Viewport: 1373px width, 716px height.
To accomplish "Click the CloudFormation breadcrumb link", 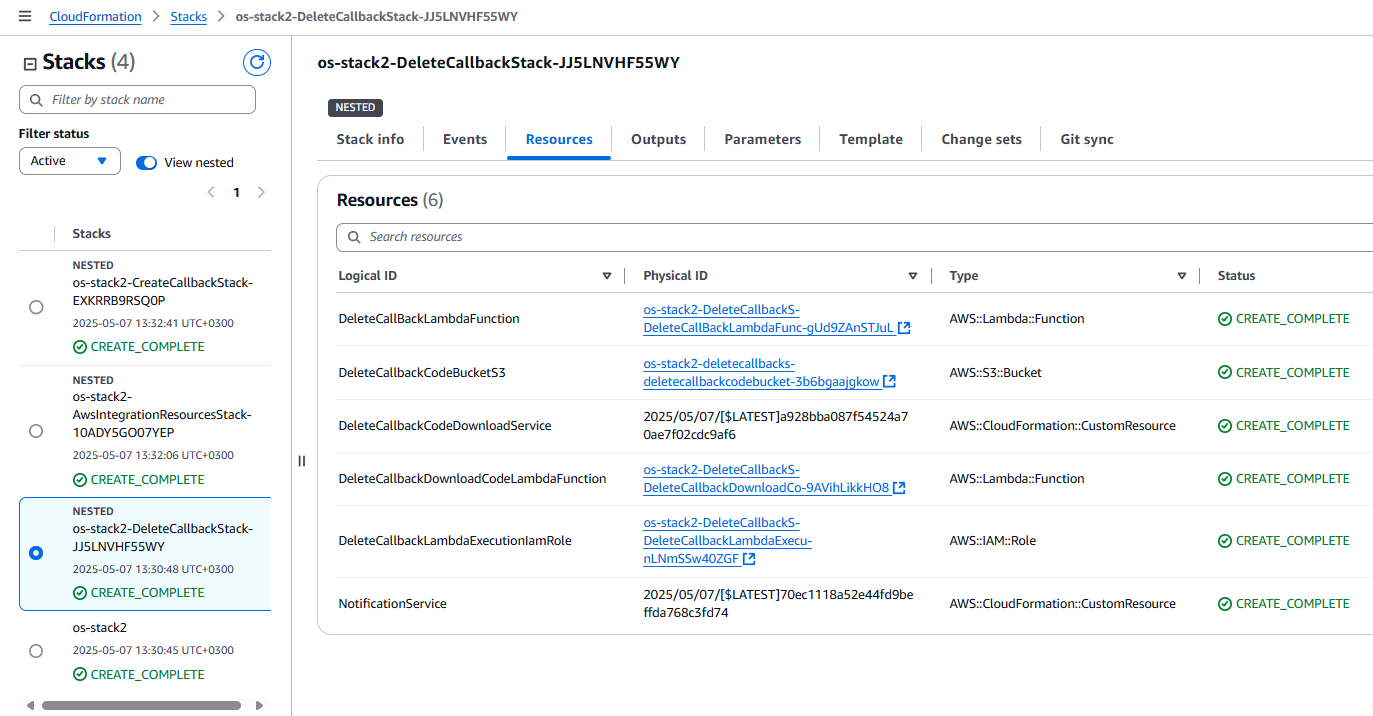I will pyautogui.click(x=95, y=17).
